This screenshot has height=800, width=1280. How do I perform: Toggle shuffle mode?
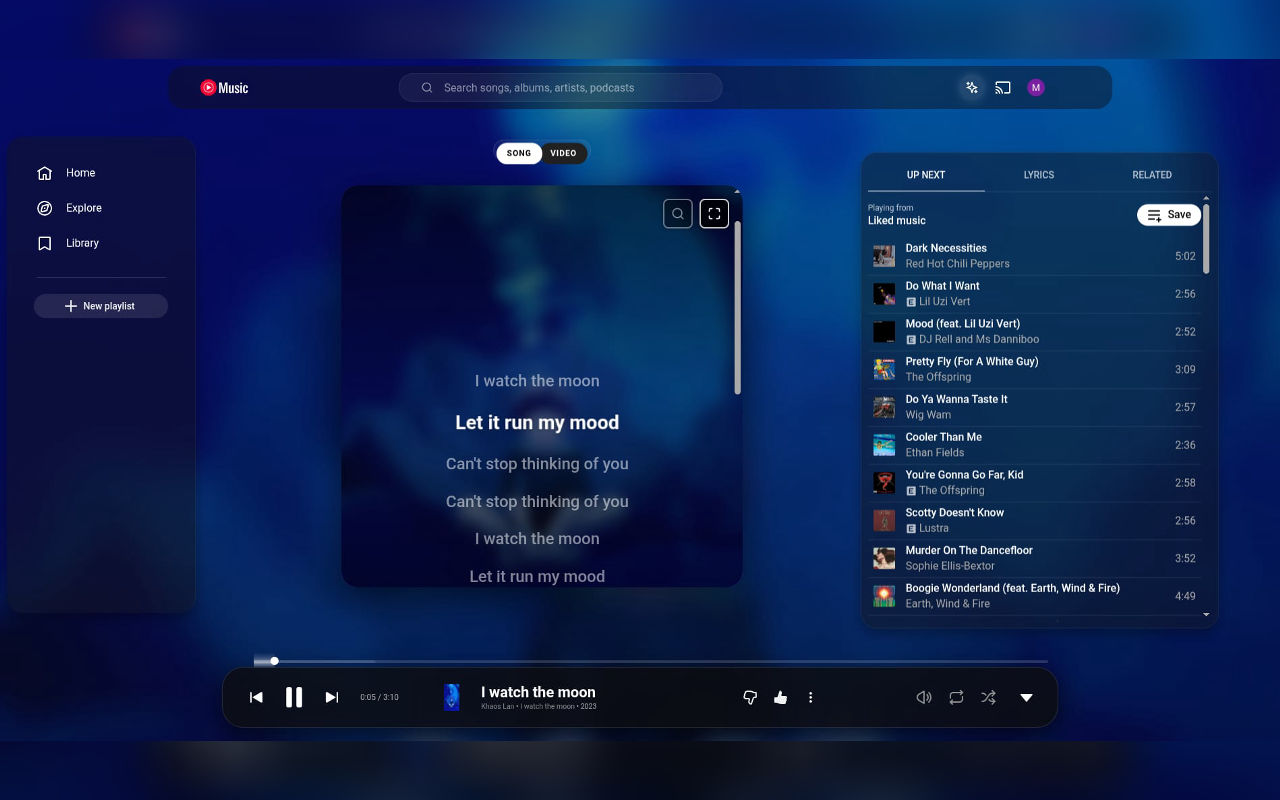click(988, 698)
